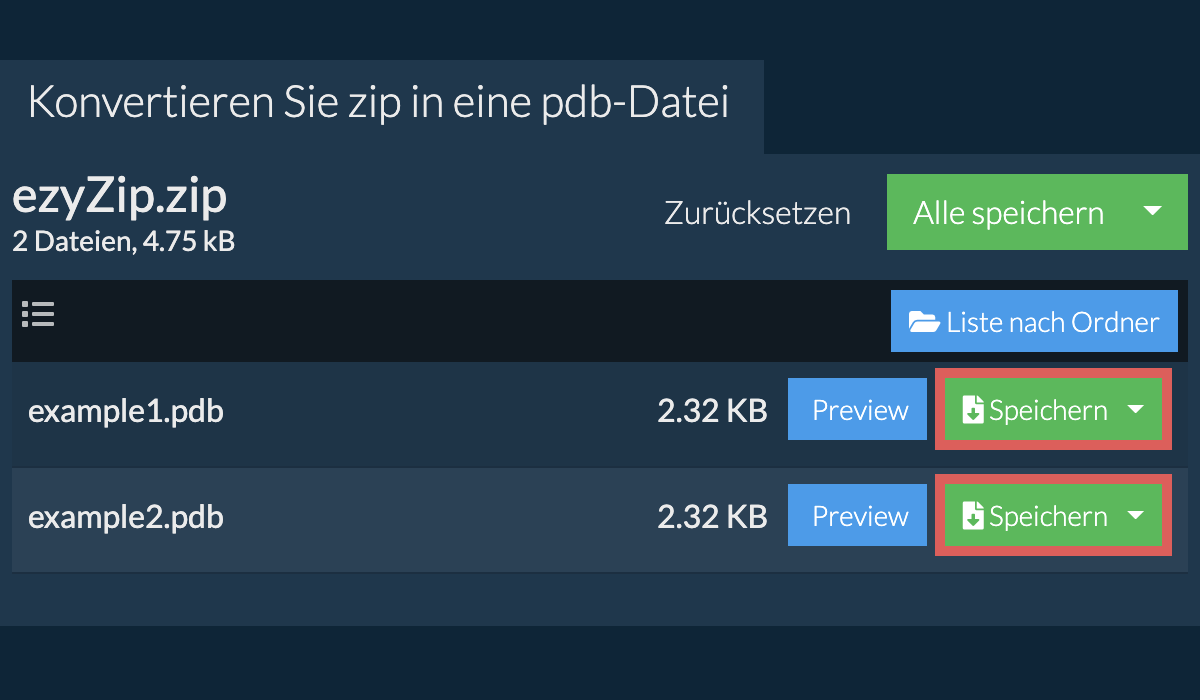Click the ezyZip.zip archive title
Image resolution: width=1200 pixels, height=700 pixels.
tap(119, 198)
